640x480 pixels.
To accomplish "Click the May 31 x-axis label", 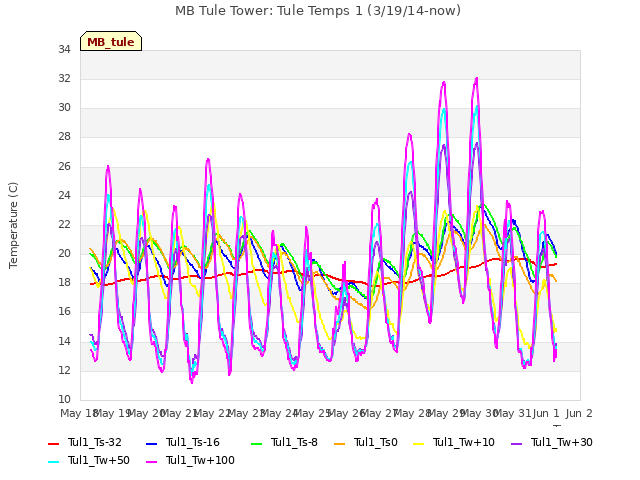I will [513, 413].
